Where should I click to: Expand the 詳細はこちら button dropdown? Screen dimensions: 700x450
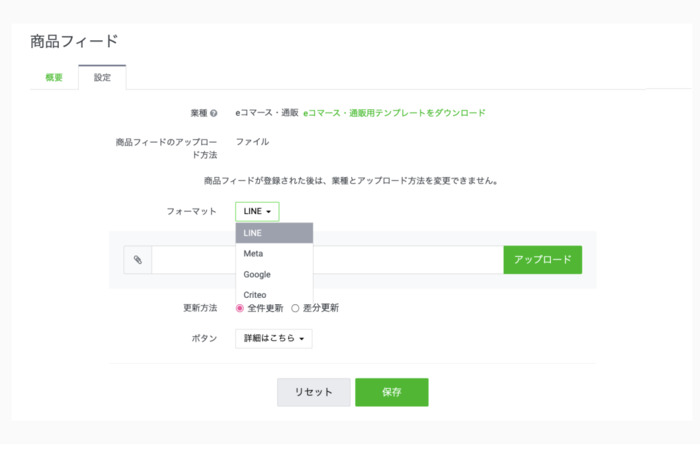tap(273, 339)
